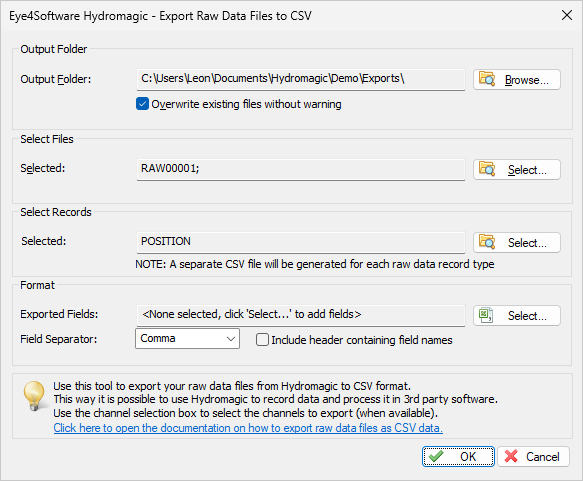This screenshot has width=583, height=481.
Task: Click the note about separate CSV files
Action: point(315,264)
